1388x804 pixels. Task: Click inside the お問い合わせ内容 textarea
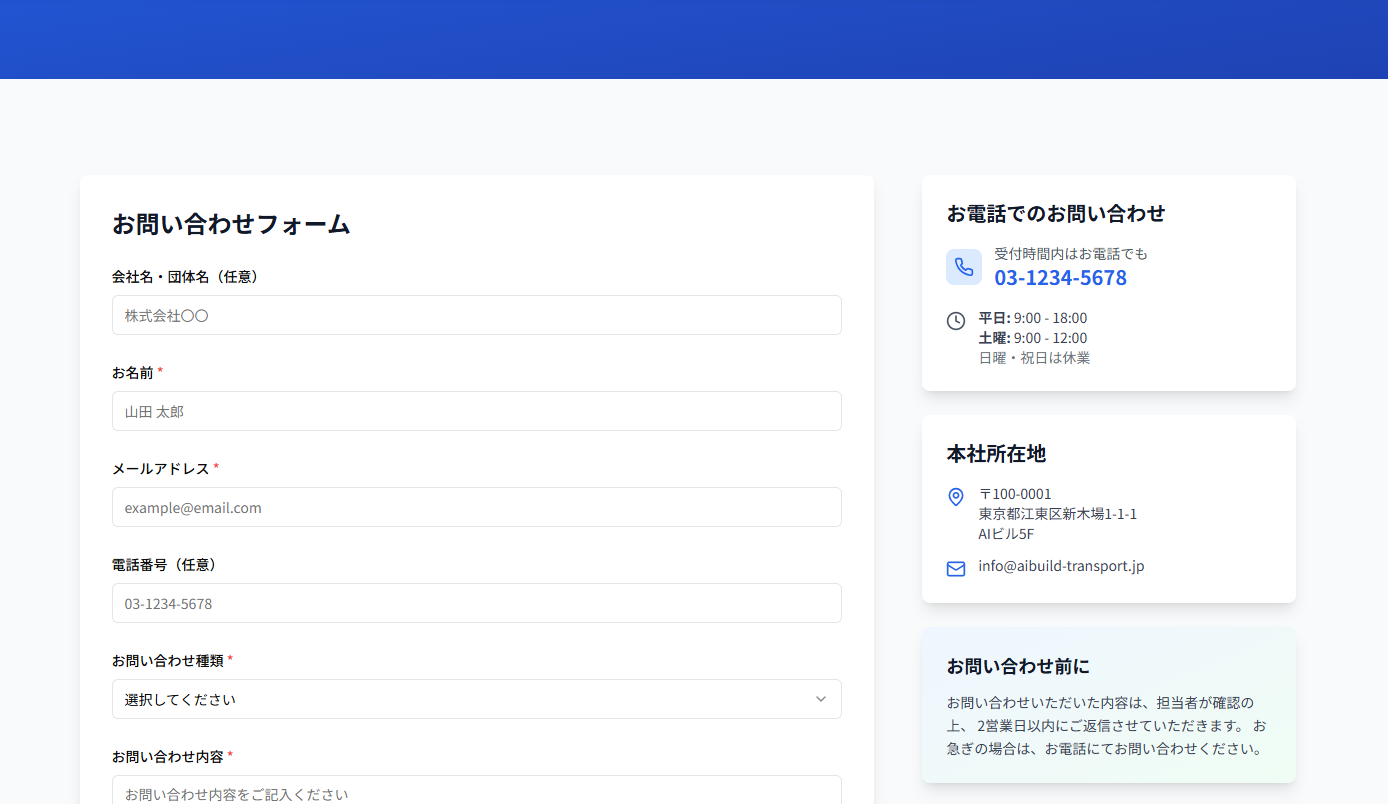point(477,793)
